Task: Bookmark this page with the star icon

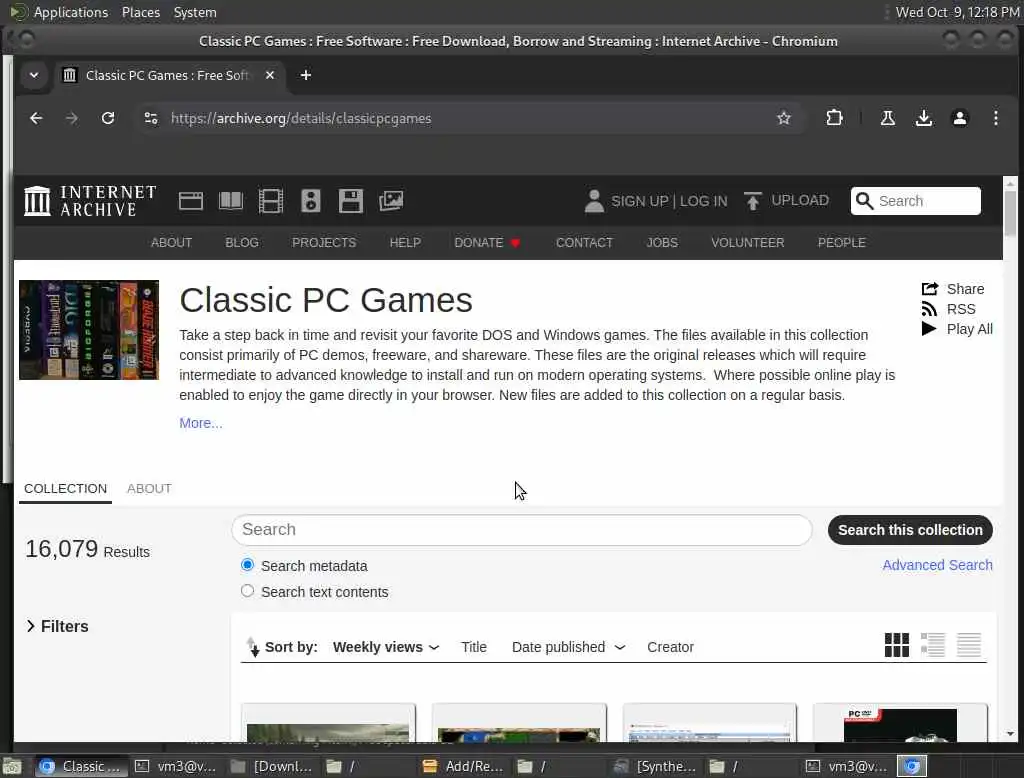Action: pos(784,118)
